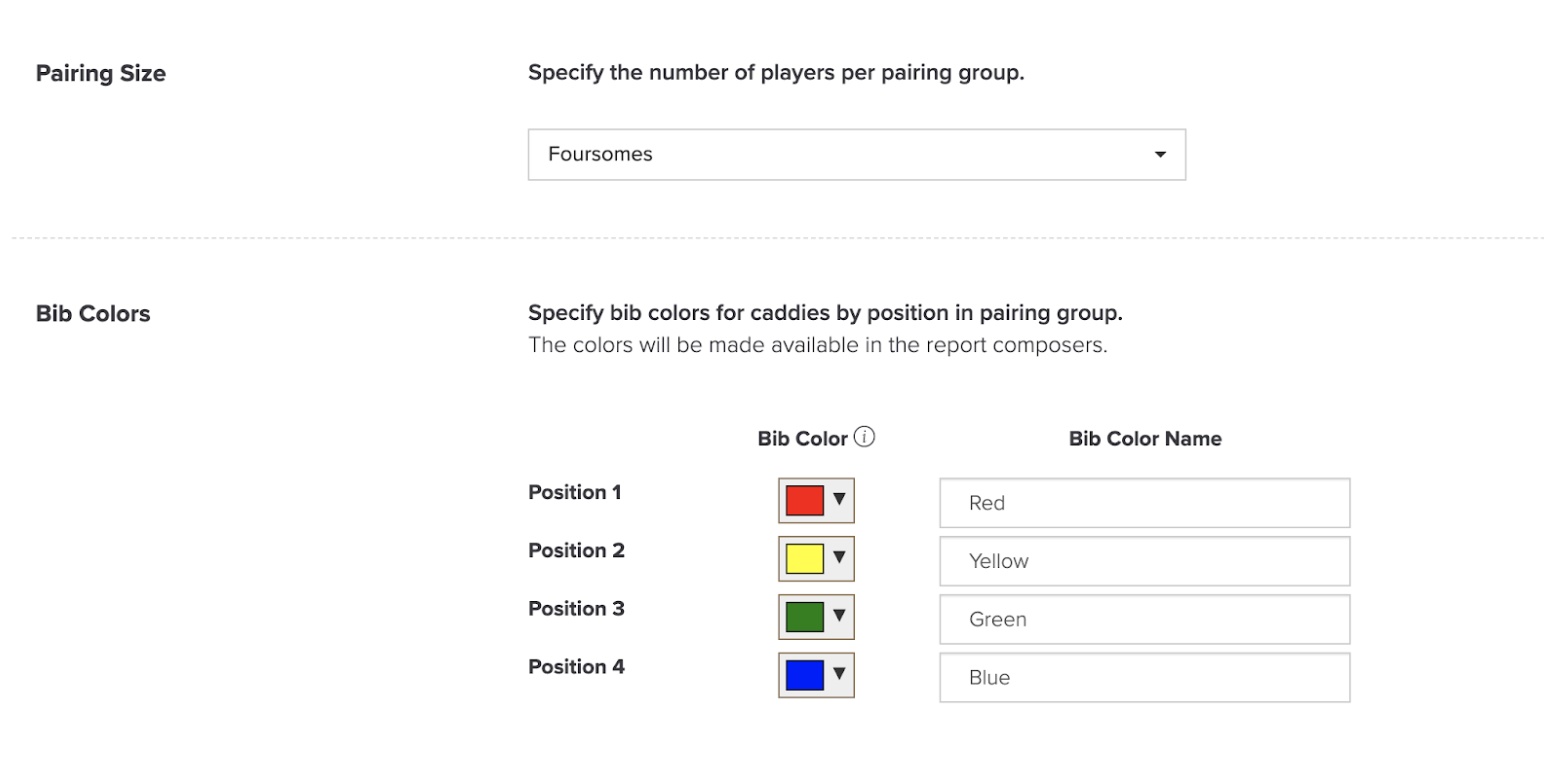Select the green swatch for Position 3
The width and height of the screenshot is (1544, 758).
click(x=804, y=617)
